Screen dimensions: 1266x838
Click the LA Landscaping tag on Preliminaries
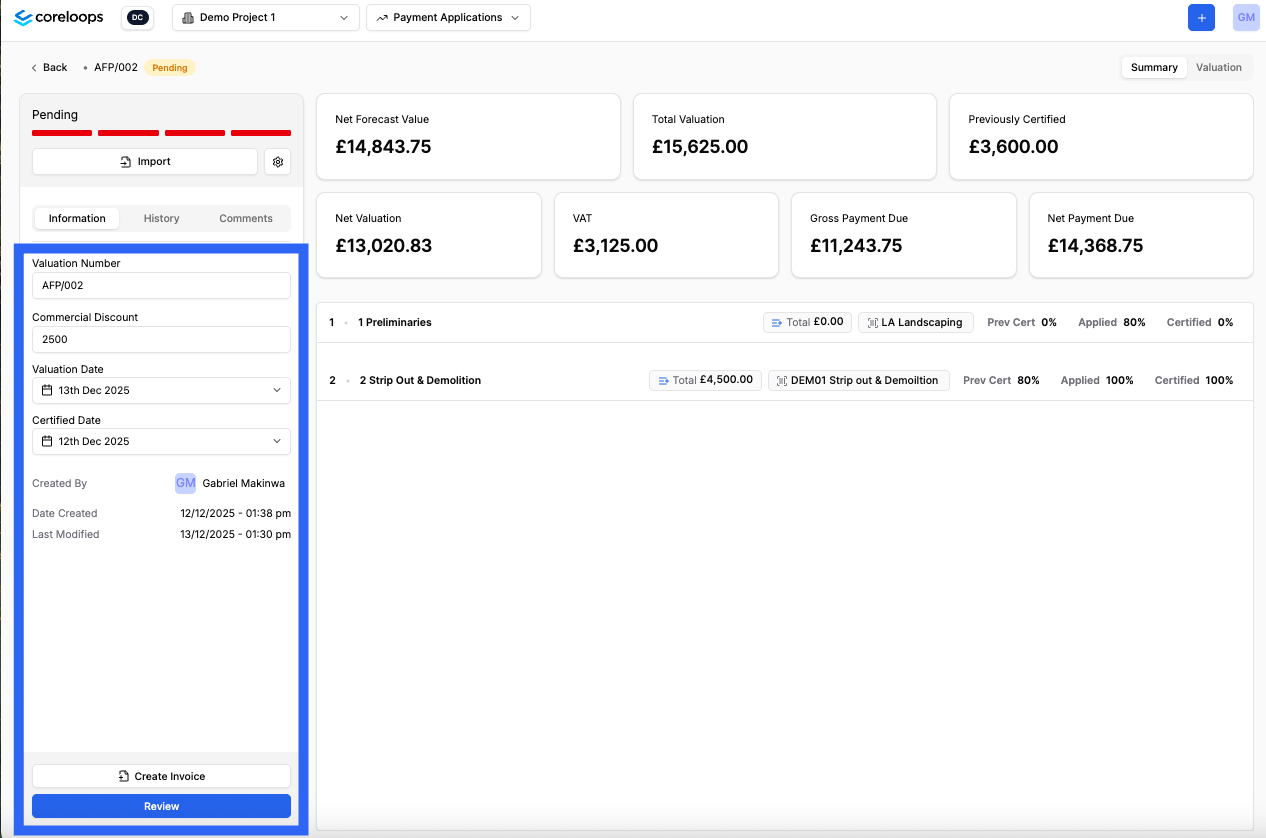(x=915, y=323)
